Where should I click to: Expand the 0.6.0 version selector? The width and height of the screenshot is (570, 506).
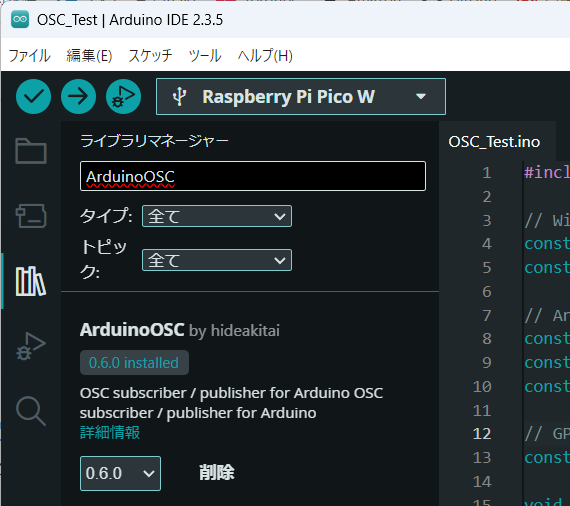pyautogui.click(x=120, y=473)
